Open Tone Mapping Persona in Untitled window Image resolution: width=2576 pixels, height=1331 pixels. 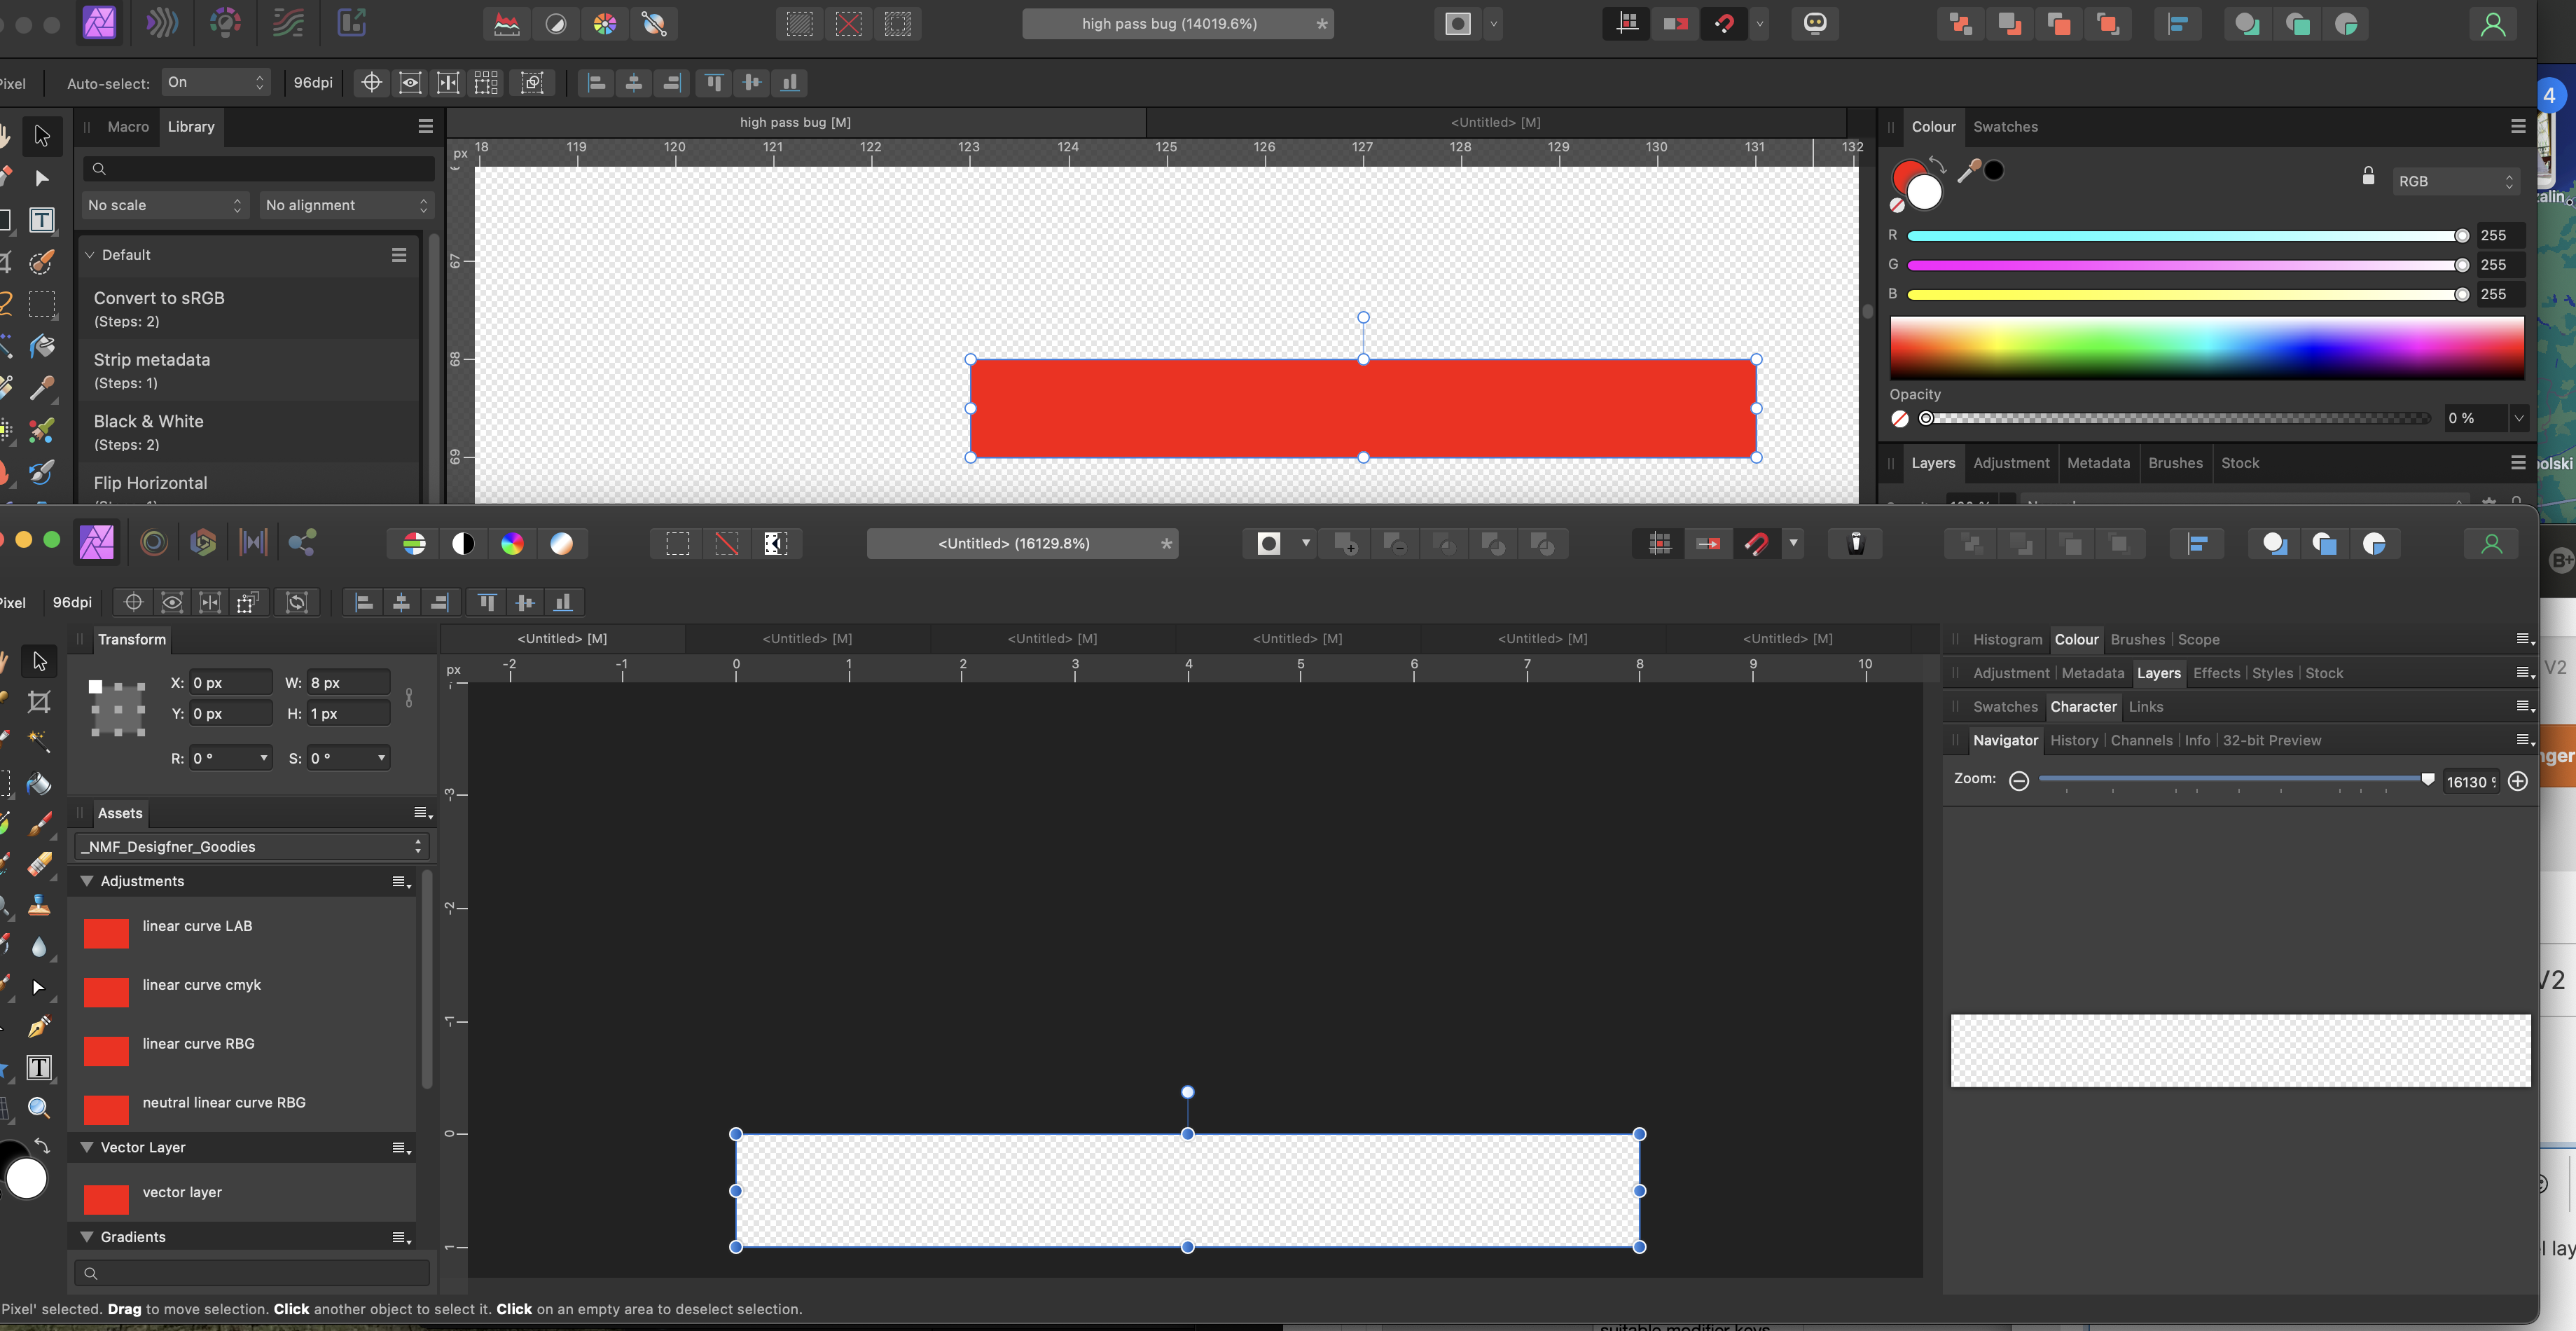(x=253, y=543)
